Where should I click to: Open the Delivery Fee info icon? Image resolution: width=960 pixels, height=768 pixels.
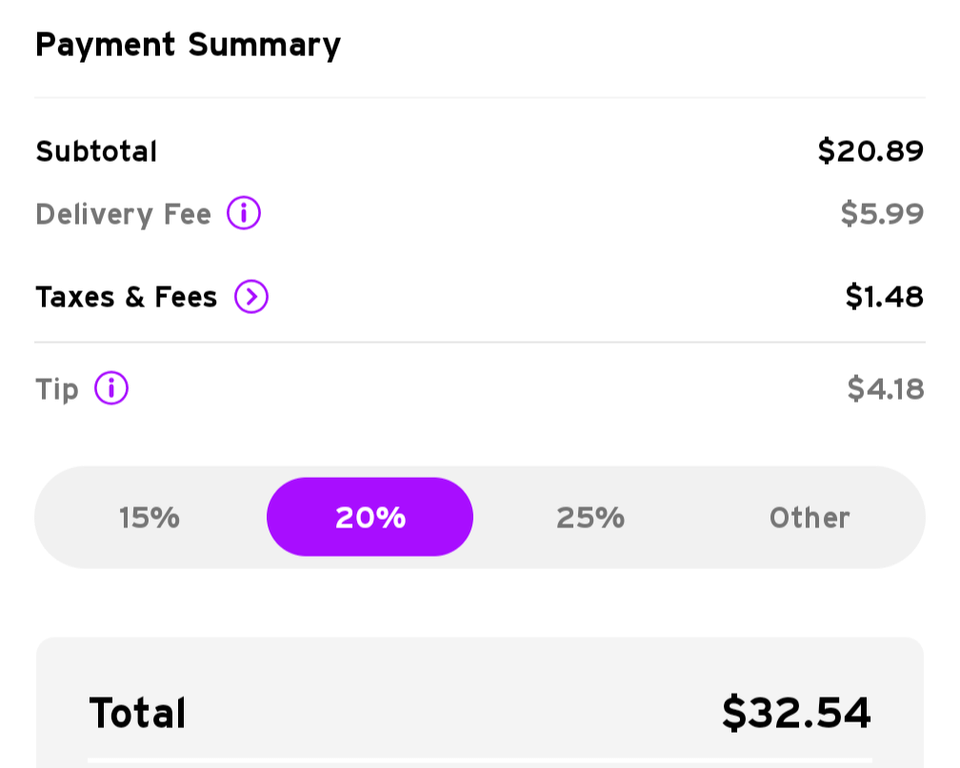[243, 213]
